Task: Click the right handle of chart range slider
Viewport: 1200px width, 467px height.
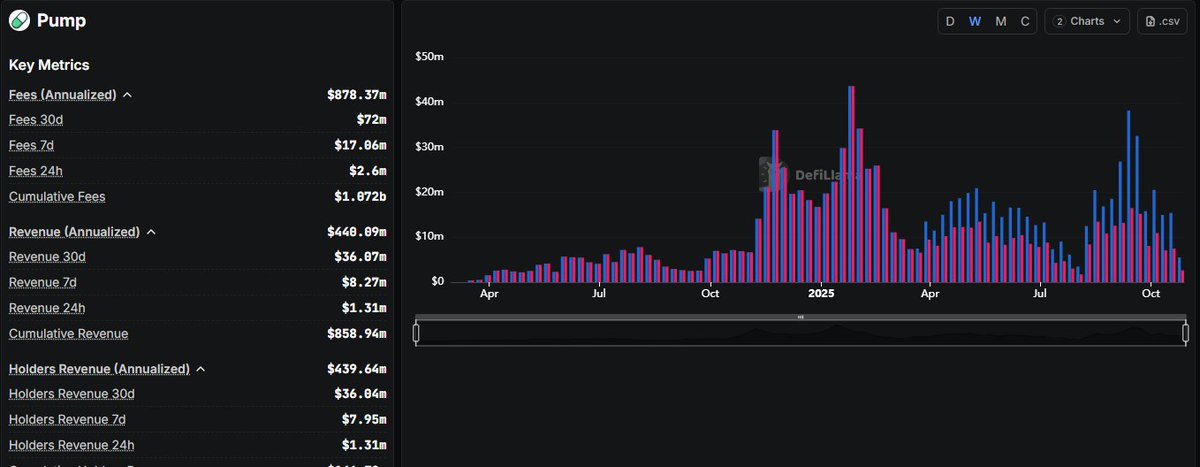Action: click(x=1185, y=334)
